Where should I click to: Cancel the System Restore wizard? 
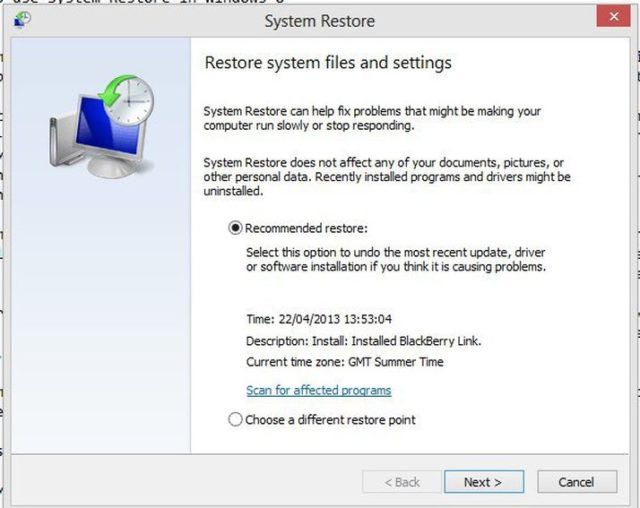coord(576,482)
